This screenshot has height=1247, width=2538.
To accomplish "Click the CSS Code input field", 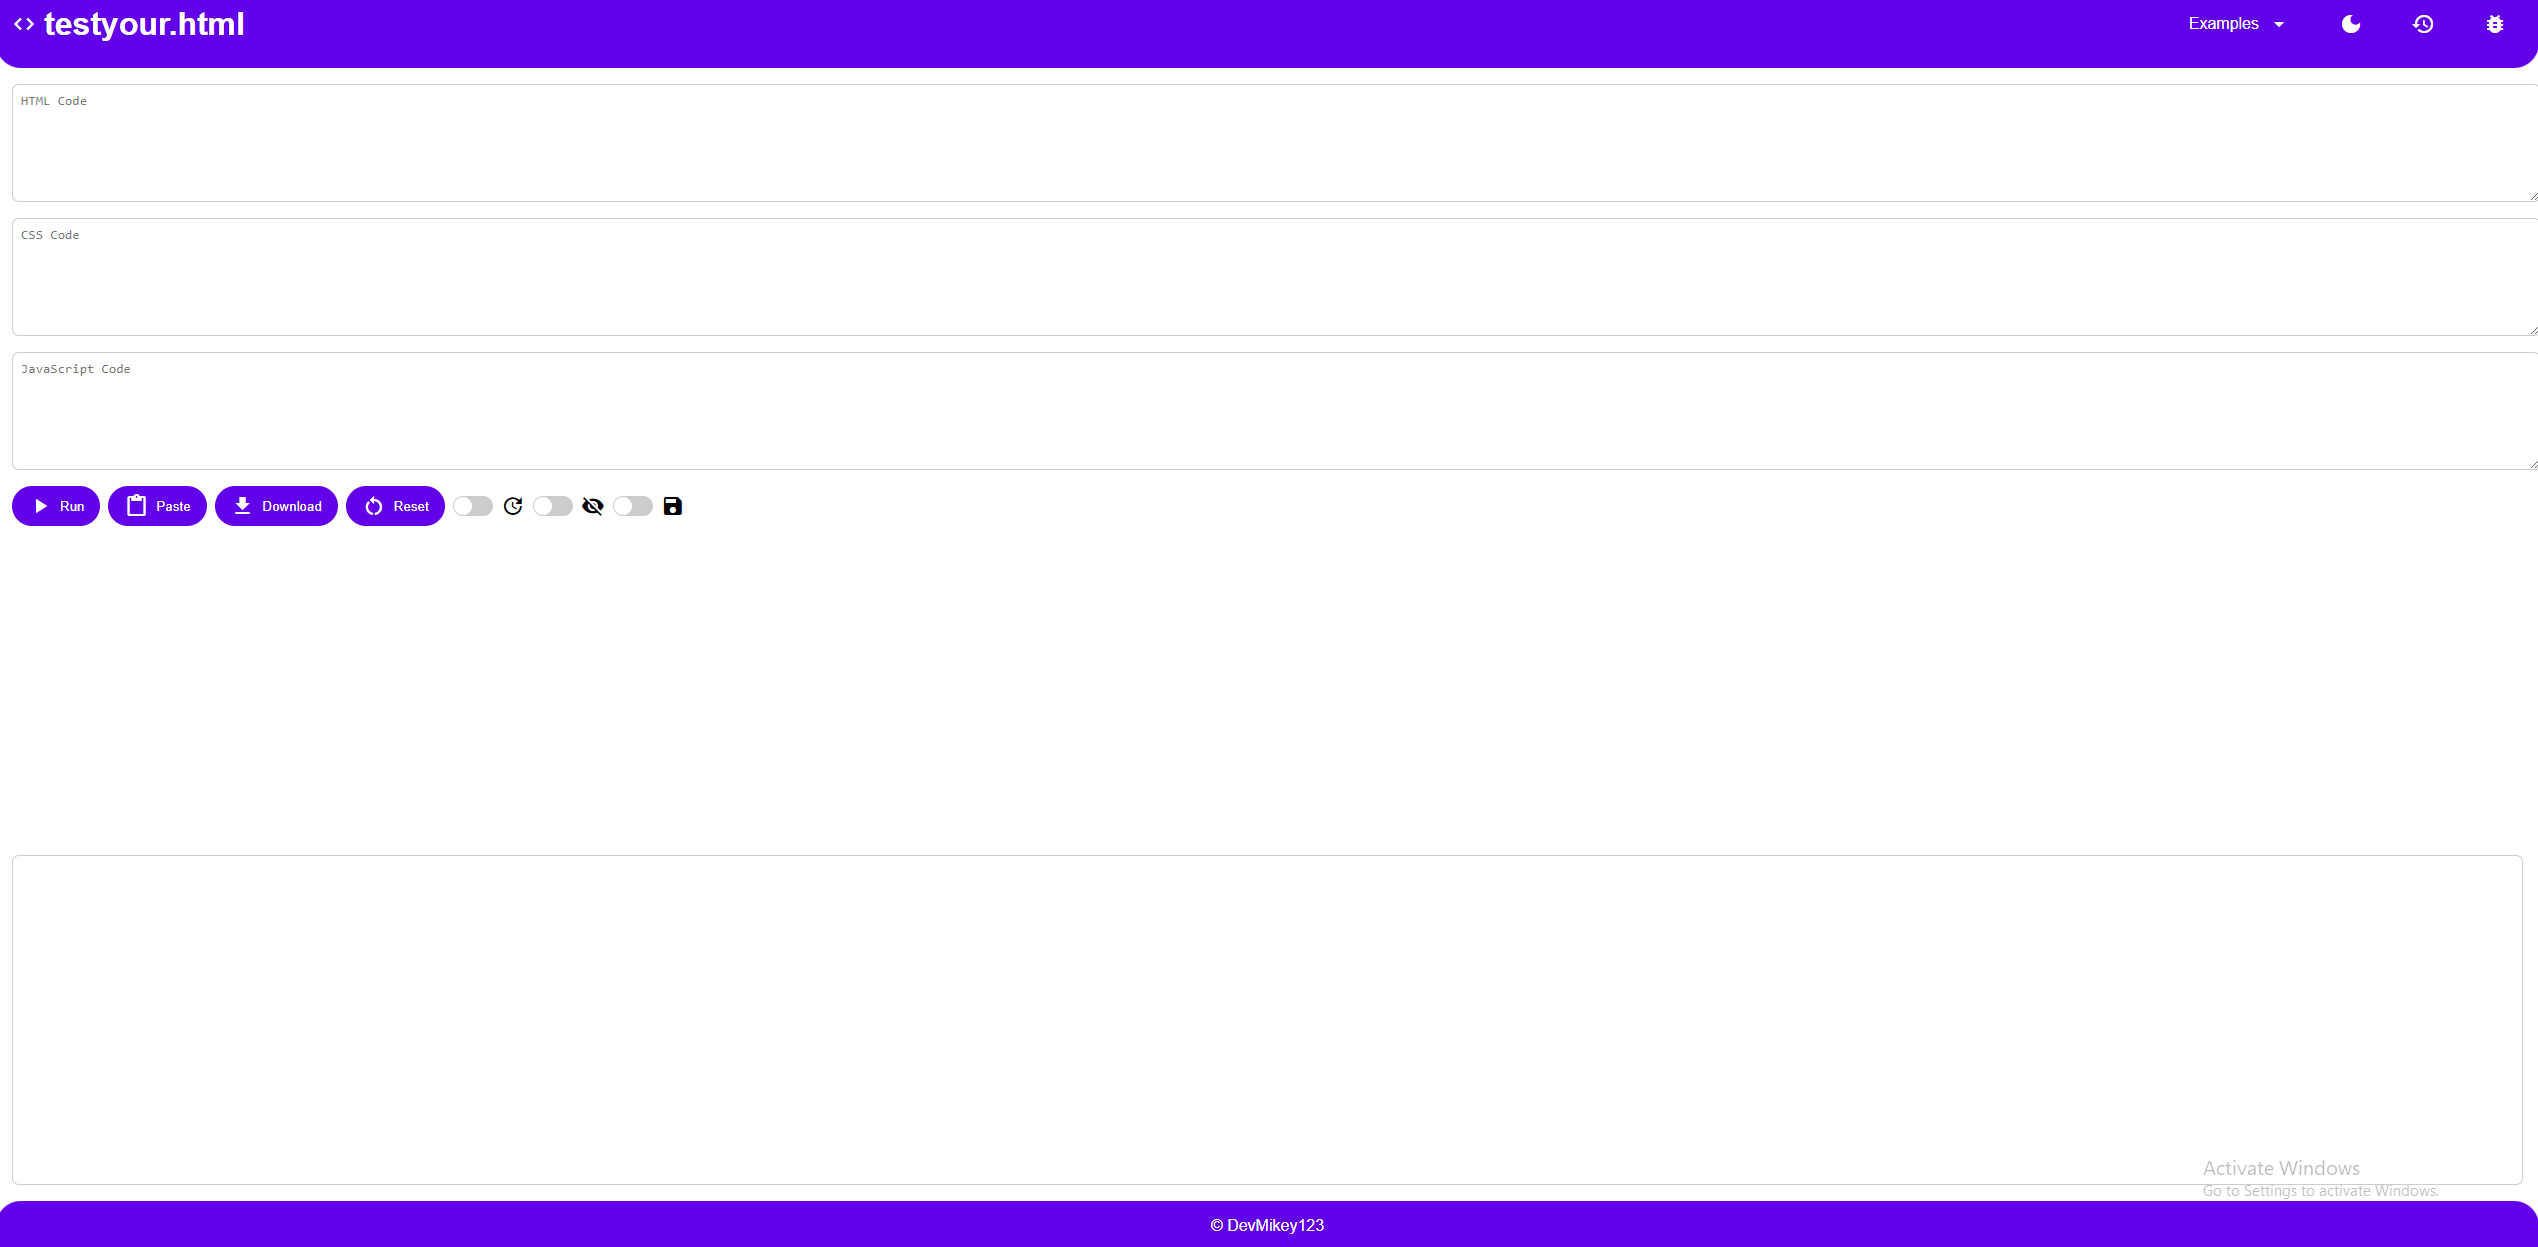I will (x=1267, y=277).
